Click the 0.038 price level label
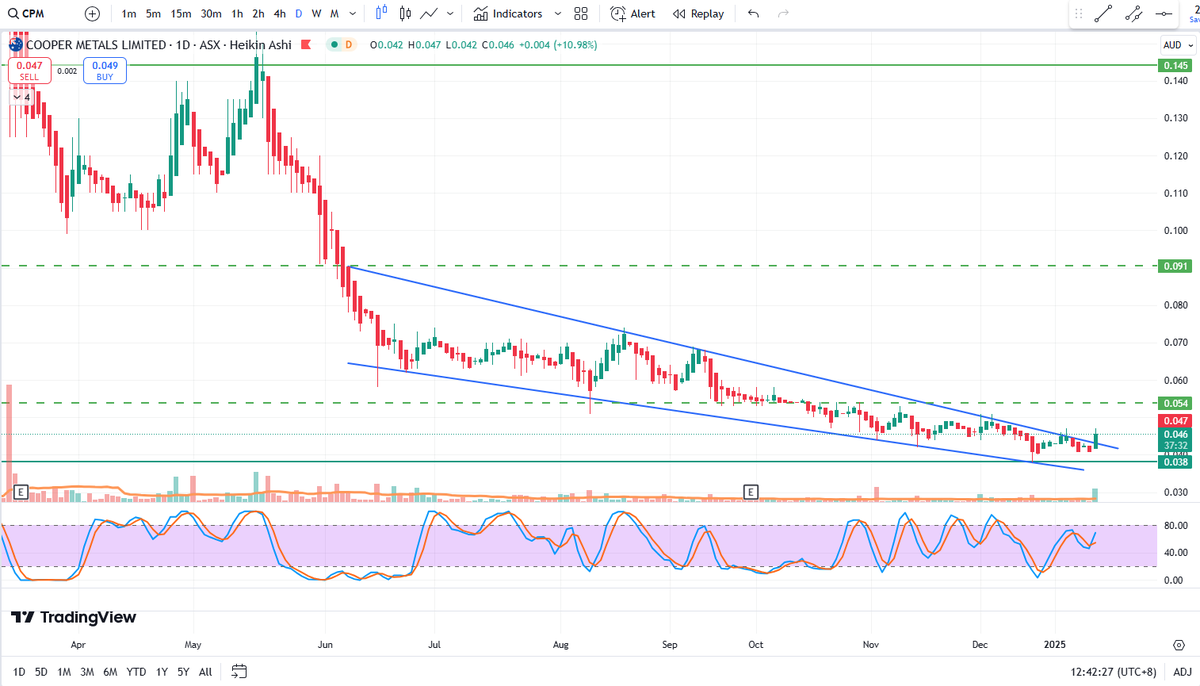Image resolution: width=1200 pixels, height=686 pixels. (1173, 462)
